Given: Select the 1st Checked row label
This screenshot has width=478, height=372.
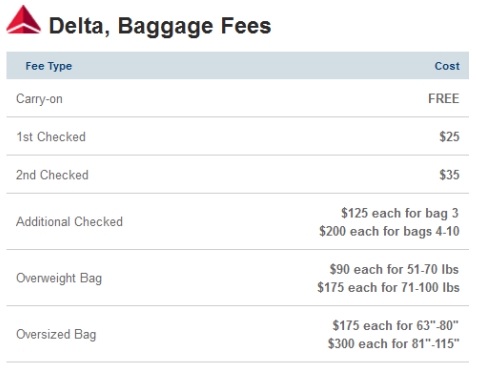Looking at the screenshot, I should point(51,137).
